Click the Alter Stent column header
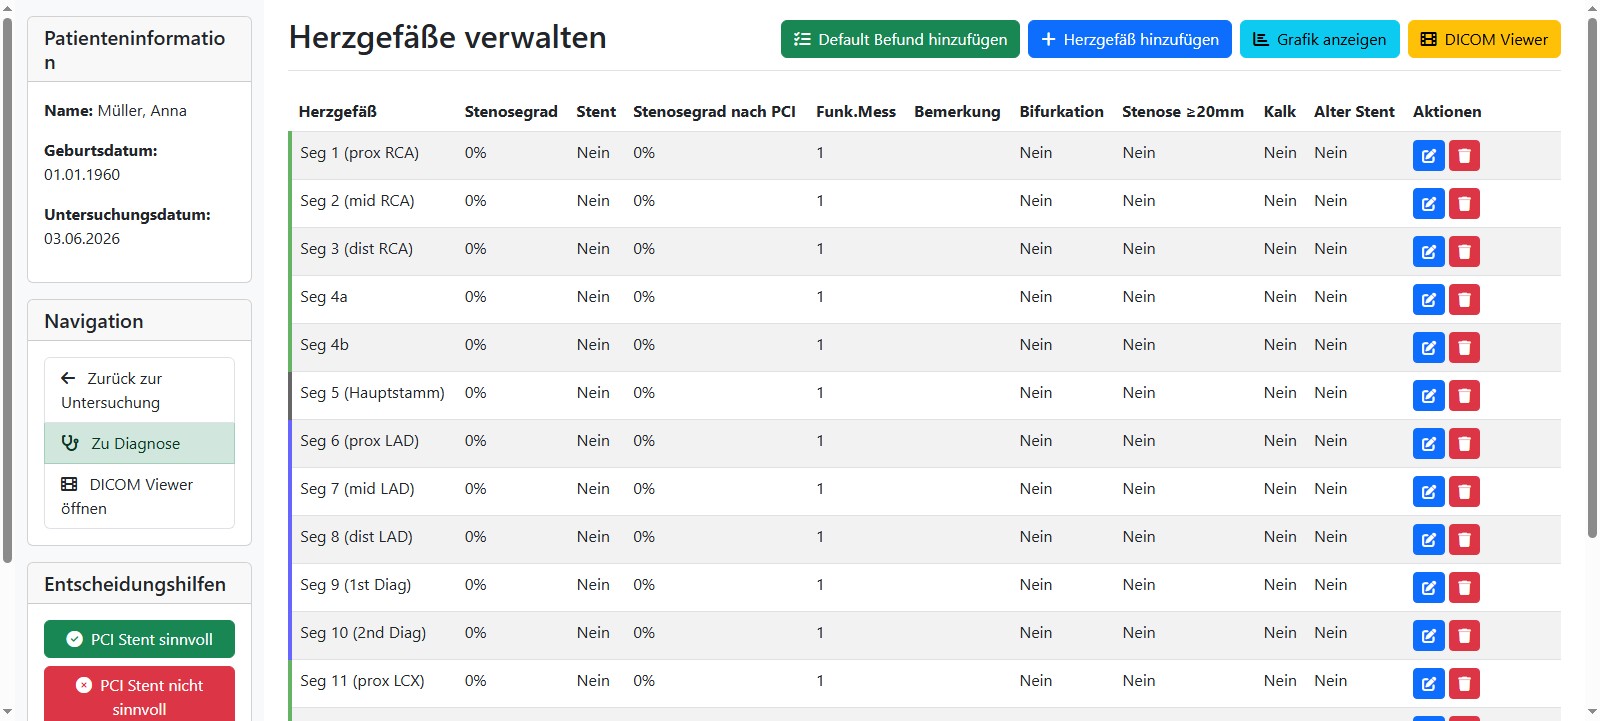 [1354, 112]
